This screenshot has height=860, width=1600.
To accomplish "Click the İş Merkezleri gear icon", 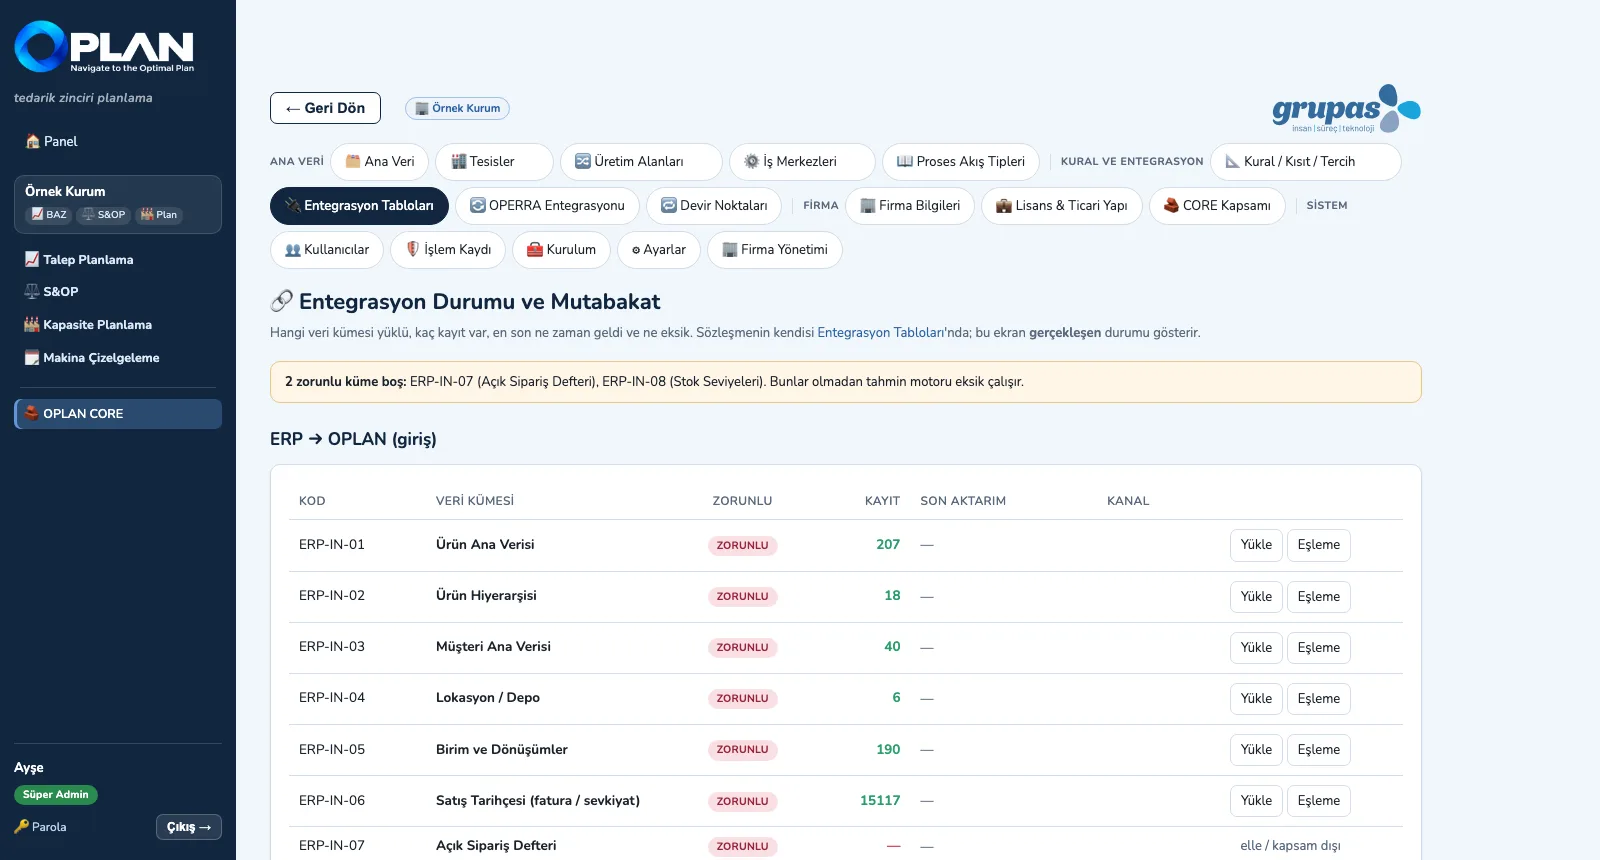I will tap(752, 161).
